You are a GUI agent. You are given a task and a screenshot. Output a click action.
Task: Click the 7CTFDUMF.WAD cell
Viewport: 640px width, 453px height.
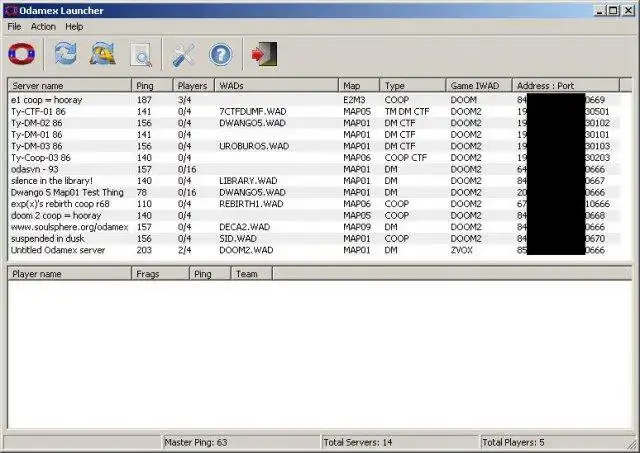(x=253, y=111)
